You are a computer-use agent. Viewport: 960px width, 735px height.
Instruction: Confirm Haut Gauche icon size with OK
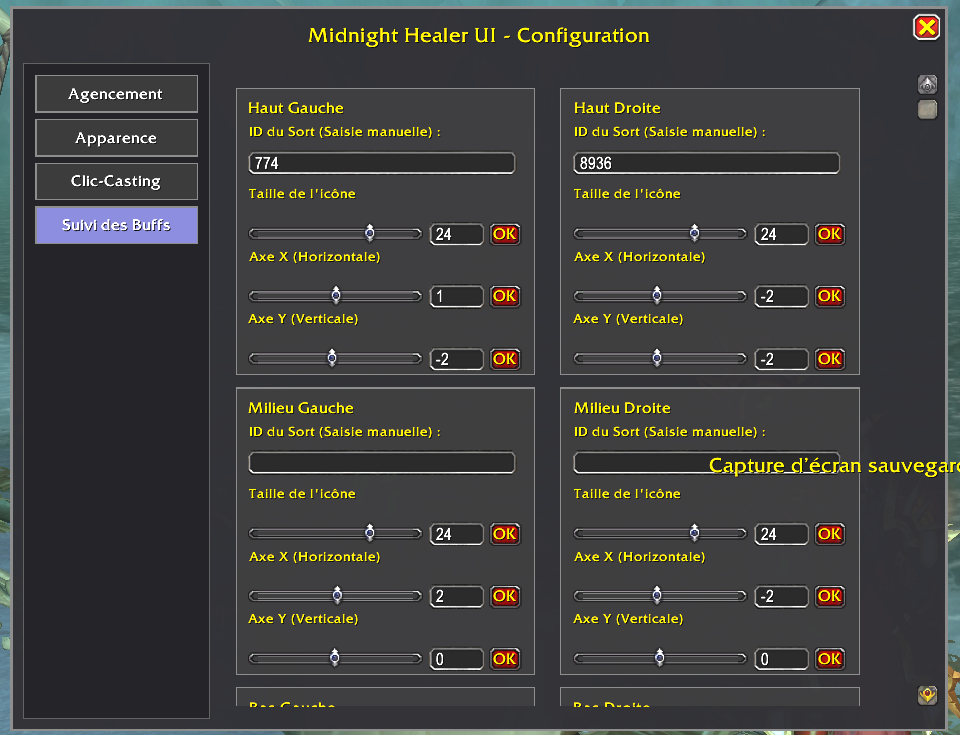(x=505, y=234)
